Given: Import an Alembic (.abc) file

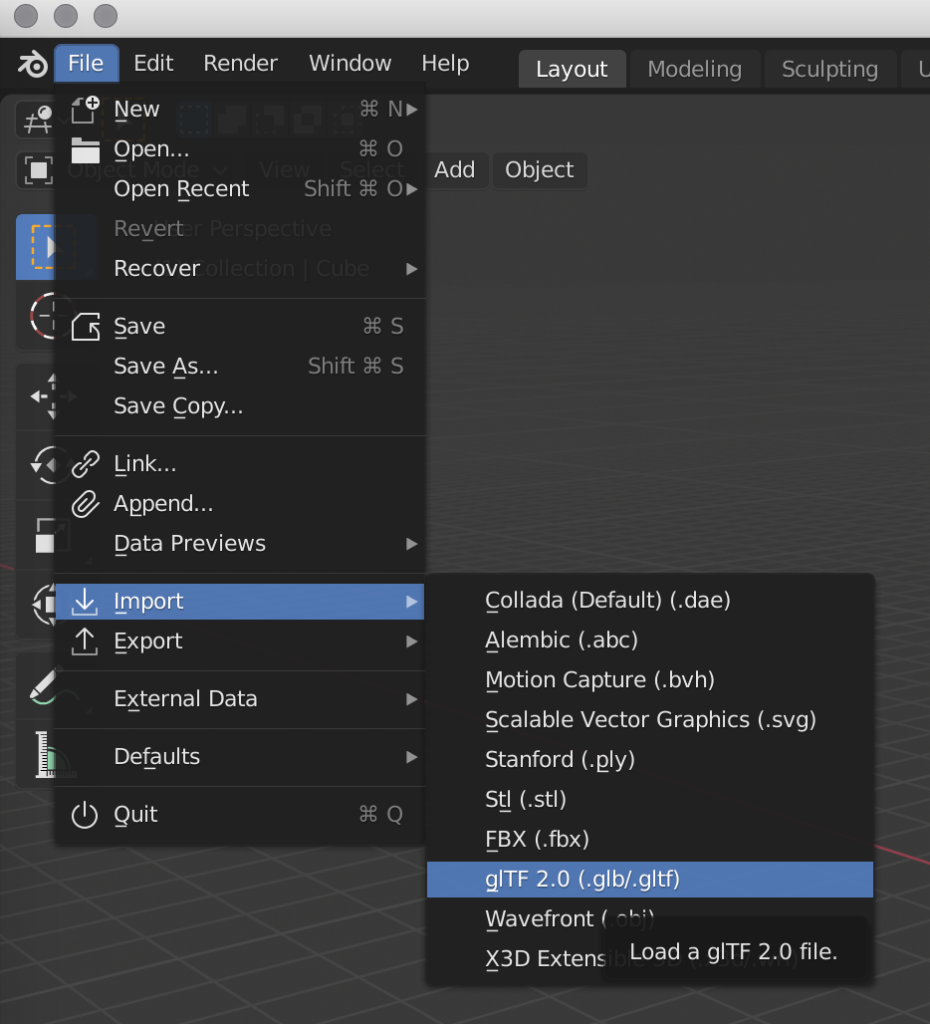Looking at the screenshot, I should coord(650,640).
